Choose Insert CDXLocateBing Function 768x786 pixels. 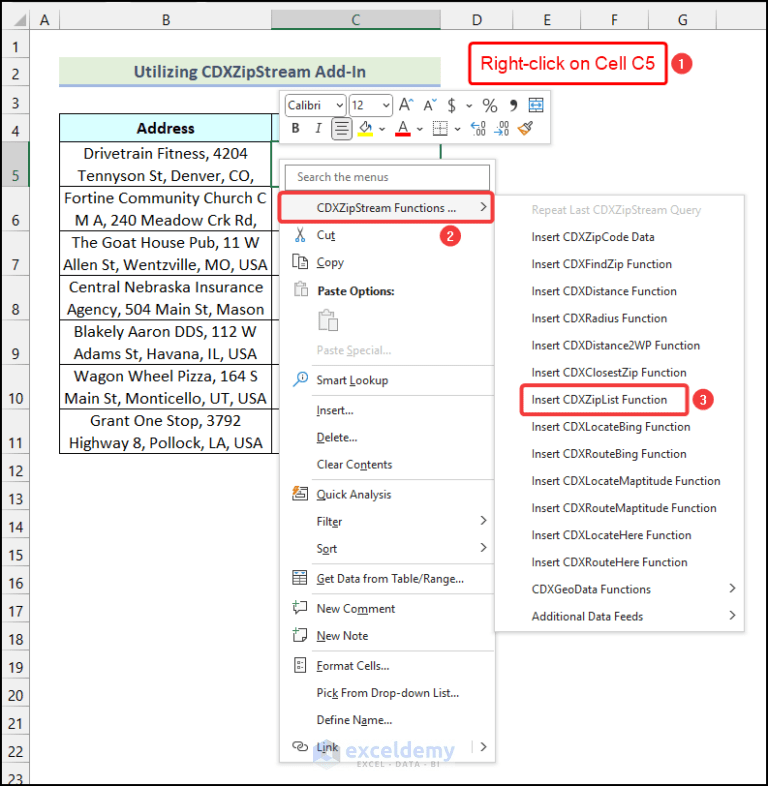[611, 427]
